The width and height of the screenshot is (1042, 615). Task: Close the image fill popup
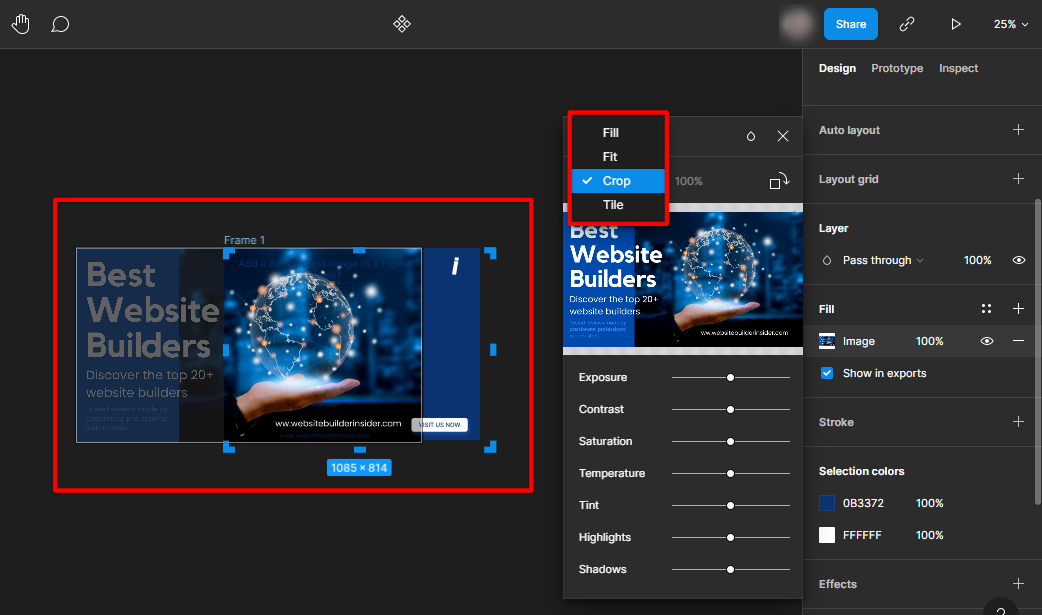tap(783, 136)
